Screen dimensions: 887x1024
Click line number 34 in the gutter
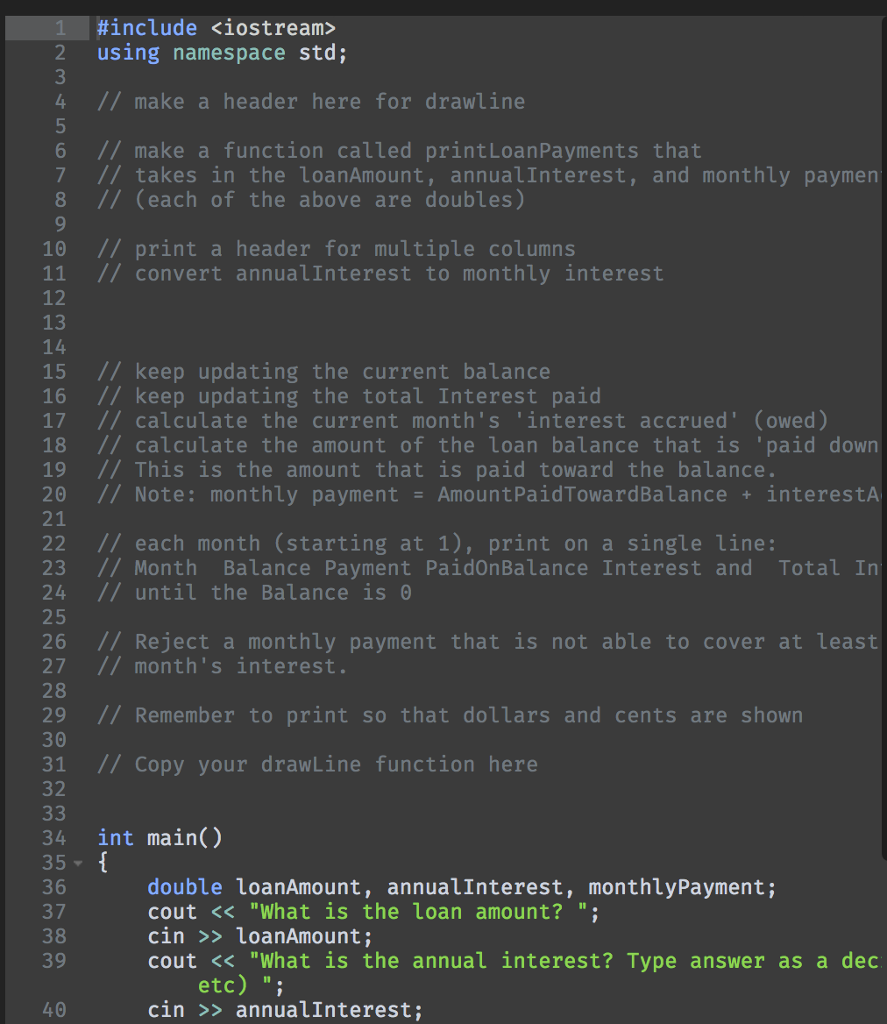tap(54, 838)
